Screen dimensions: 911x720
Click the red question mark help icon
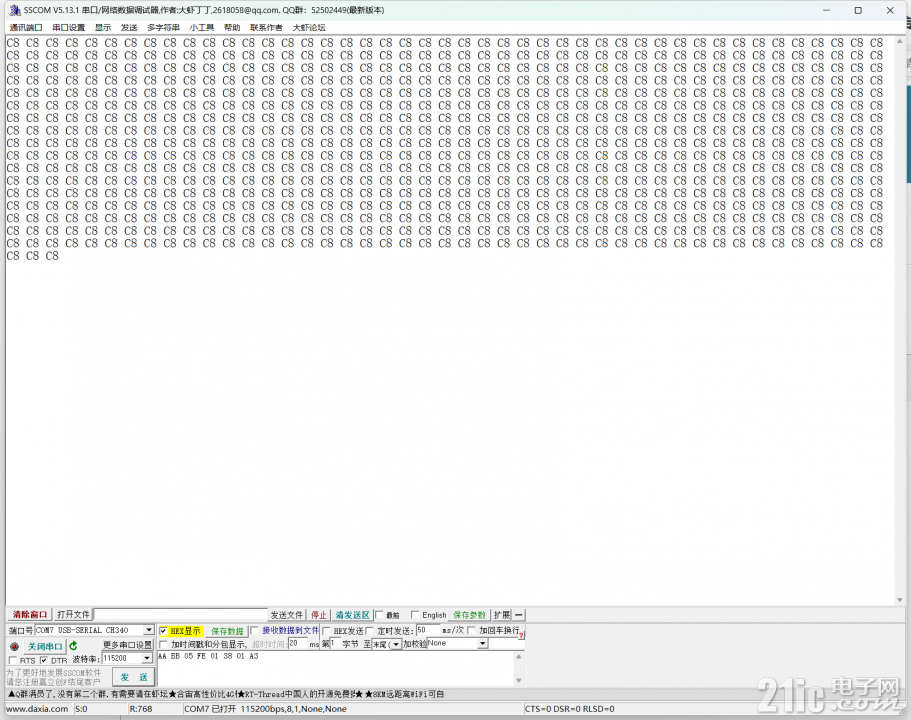521,635
